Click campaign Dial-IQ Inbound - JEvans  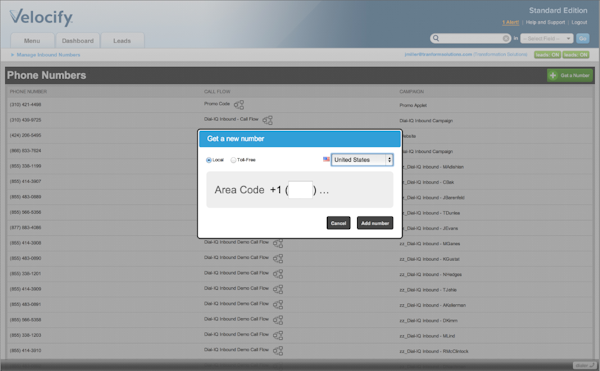pyautogui.click(x=430, y=228)
